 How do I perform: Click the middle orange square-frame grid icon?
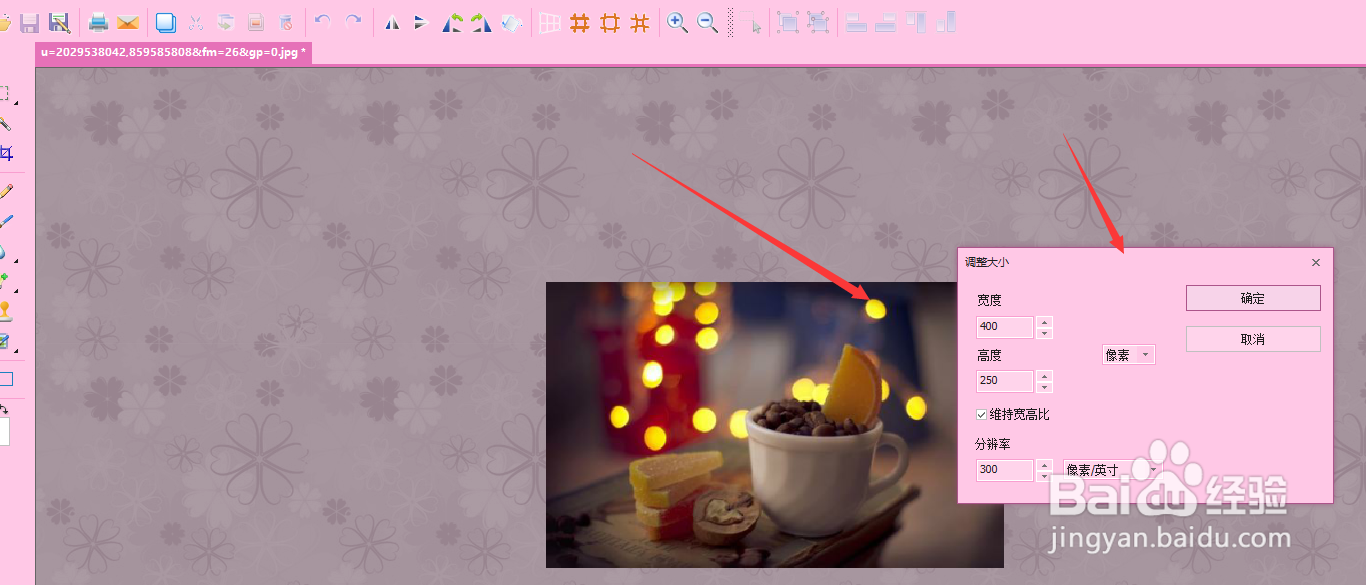point(609,22)
